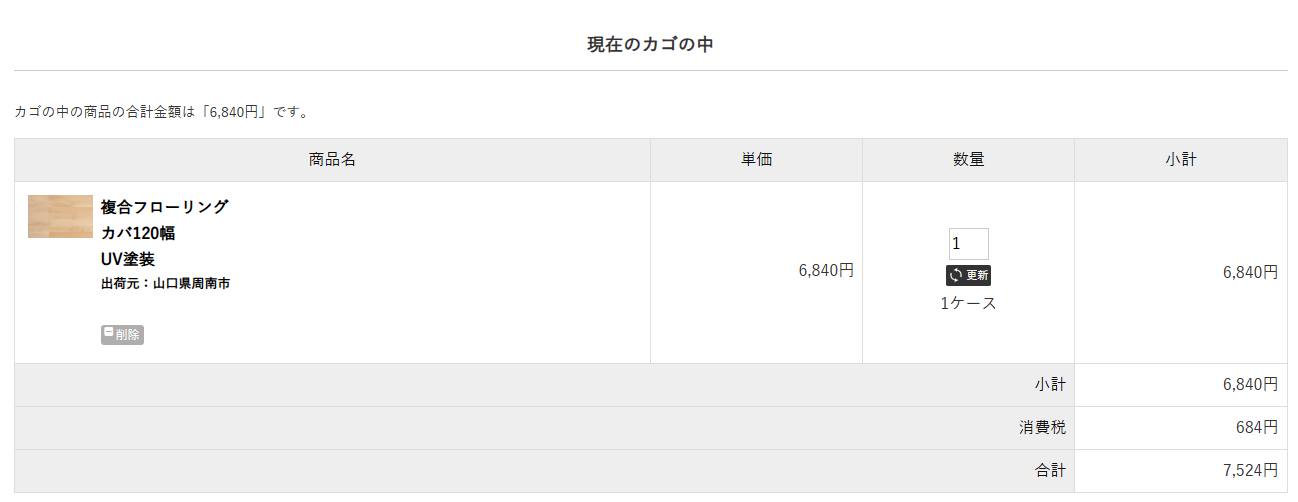Click the unit price 6,840円 cell
1298x502 pixels.
click(x=826, y=270)
